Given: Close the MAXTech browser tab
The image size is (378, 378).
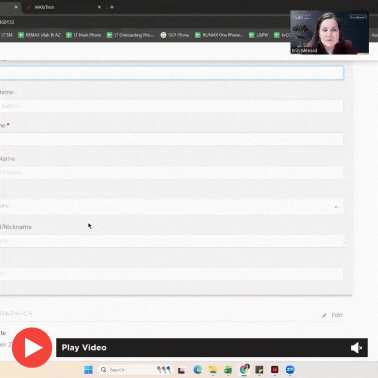Looking at the screenshot, I should tap(99, 7).
